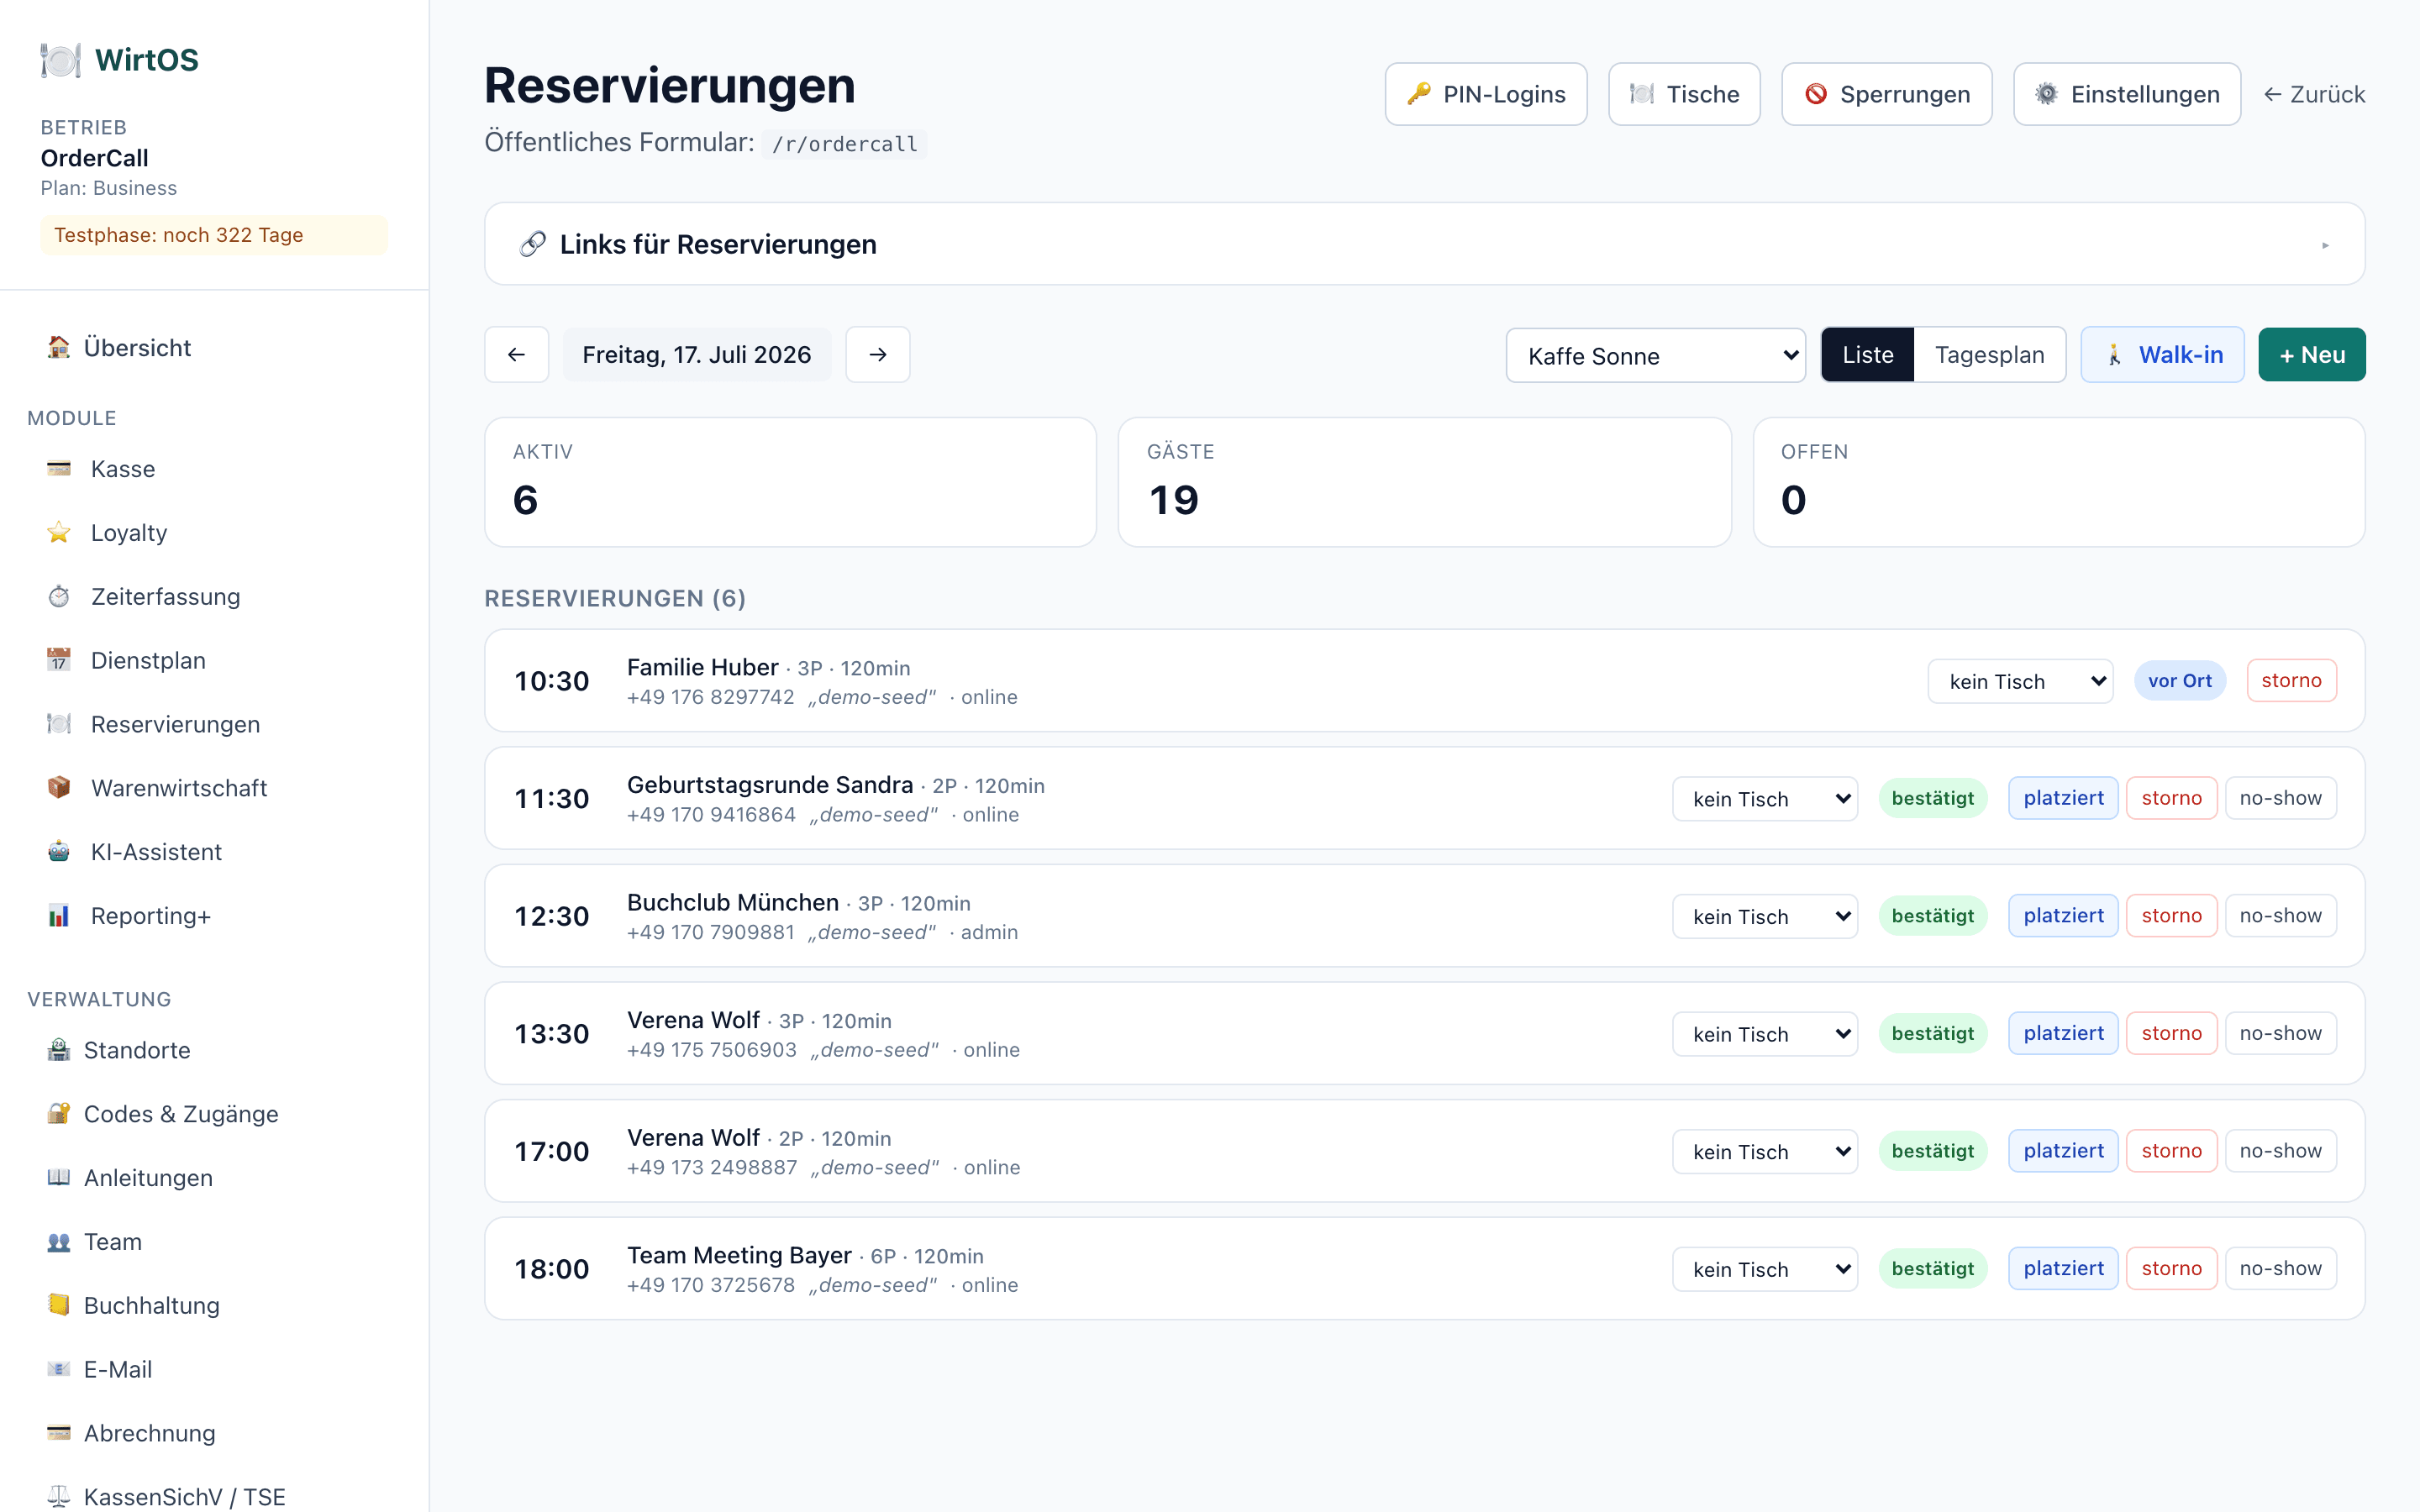Click the Abrechnung credit card icon

tap(59, 1432)
